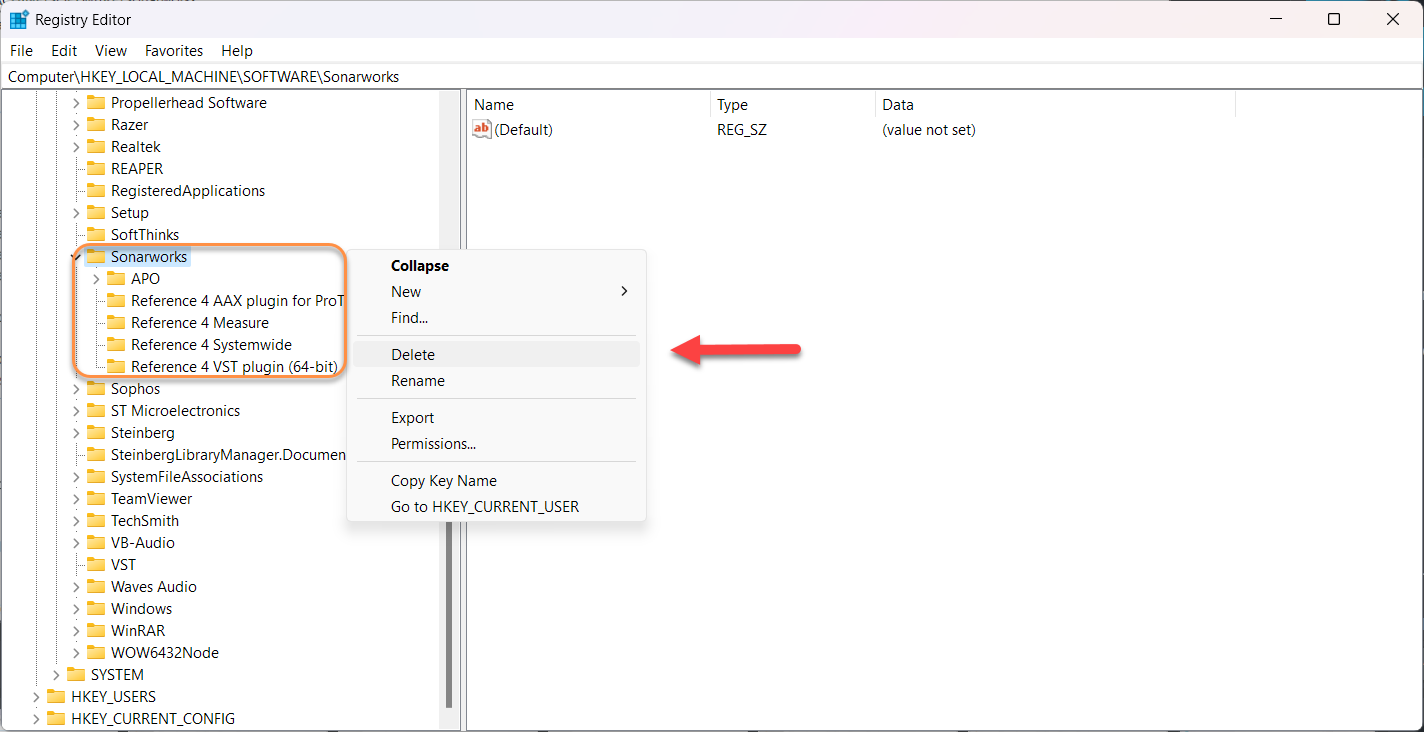Click the Setup folder icon
This screenshot has width=1424, height=732.
click(96, 212)
